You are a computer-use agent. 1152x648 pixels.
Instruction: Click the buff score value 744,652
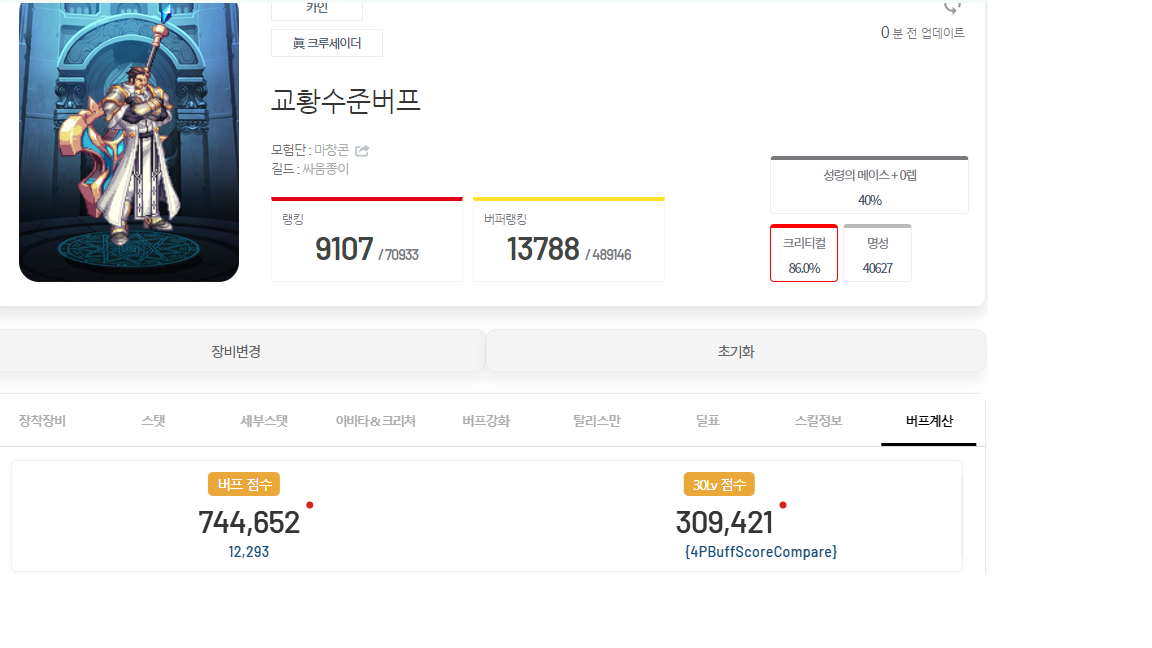tap(249, 523)
